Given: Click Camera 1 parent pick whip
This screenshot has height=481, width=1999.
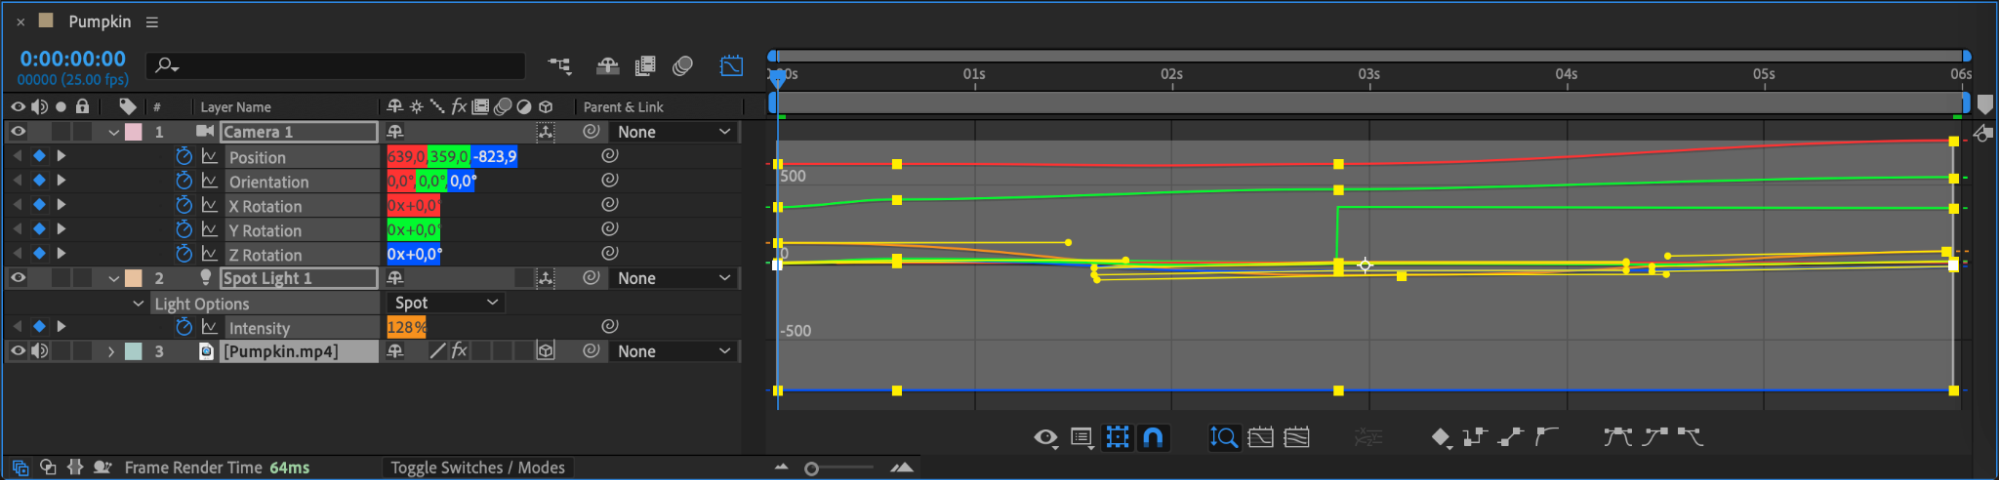Looking at the screenshot, I should (x=591, y=131).
